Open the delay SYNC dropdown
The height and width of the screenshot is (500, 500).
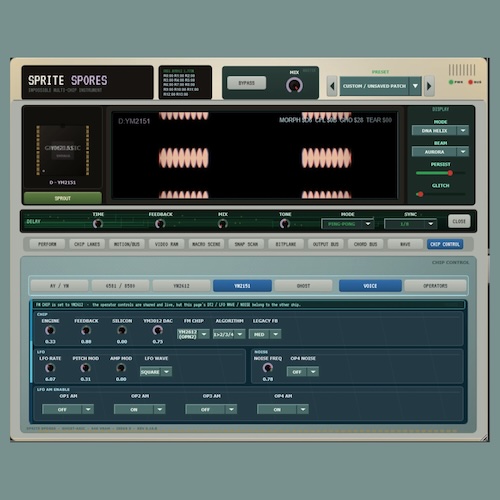point(410,224)
